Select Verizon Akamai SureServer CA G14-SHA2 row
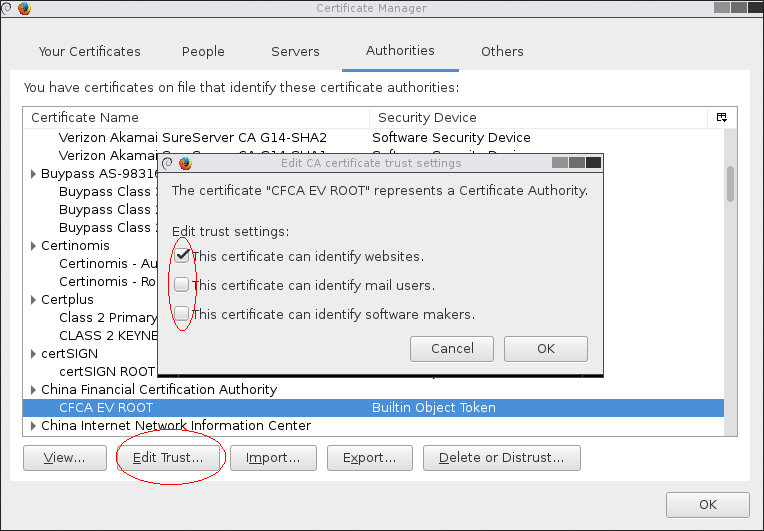 373,137
